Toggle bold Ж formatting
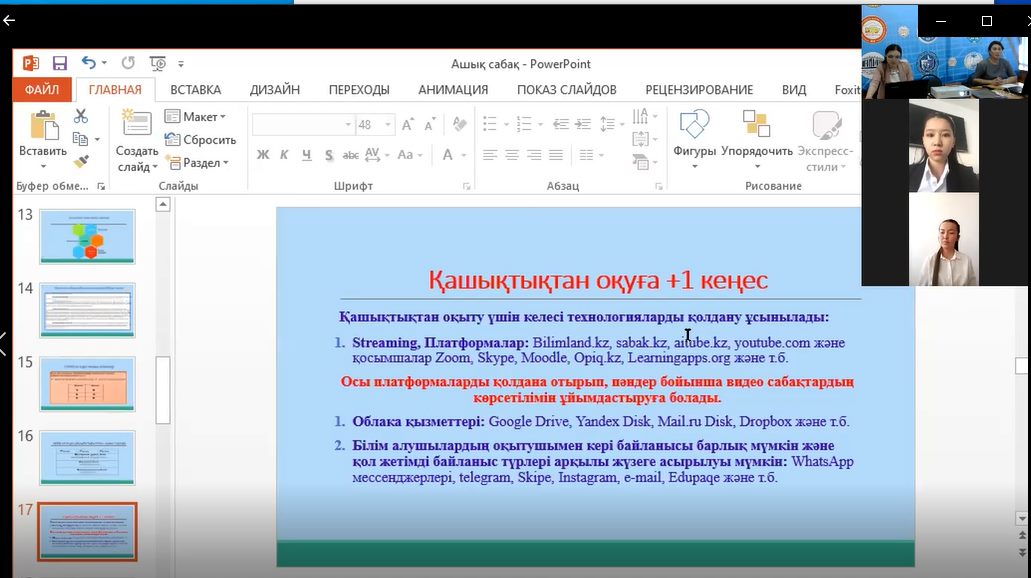This screenshot has width=1031, height=578. click(x=263, y=155)
